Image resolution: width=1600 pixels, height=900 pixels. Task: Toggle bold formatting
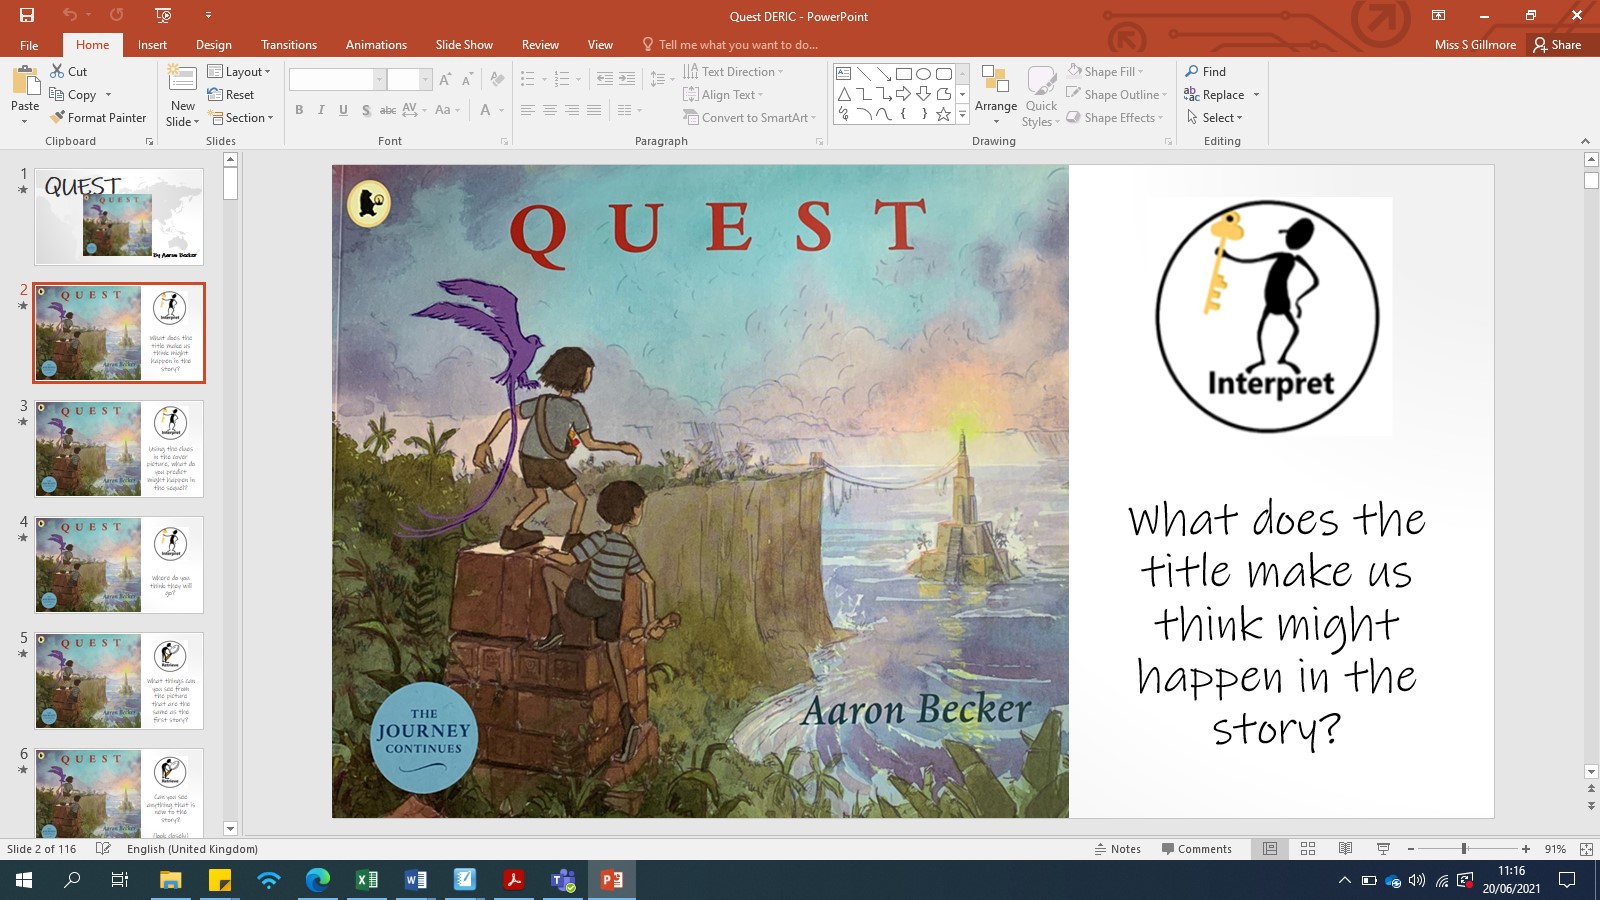tap(299, 112)
